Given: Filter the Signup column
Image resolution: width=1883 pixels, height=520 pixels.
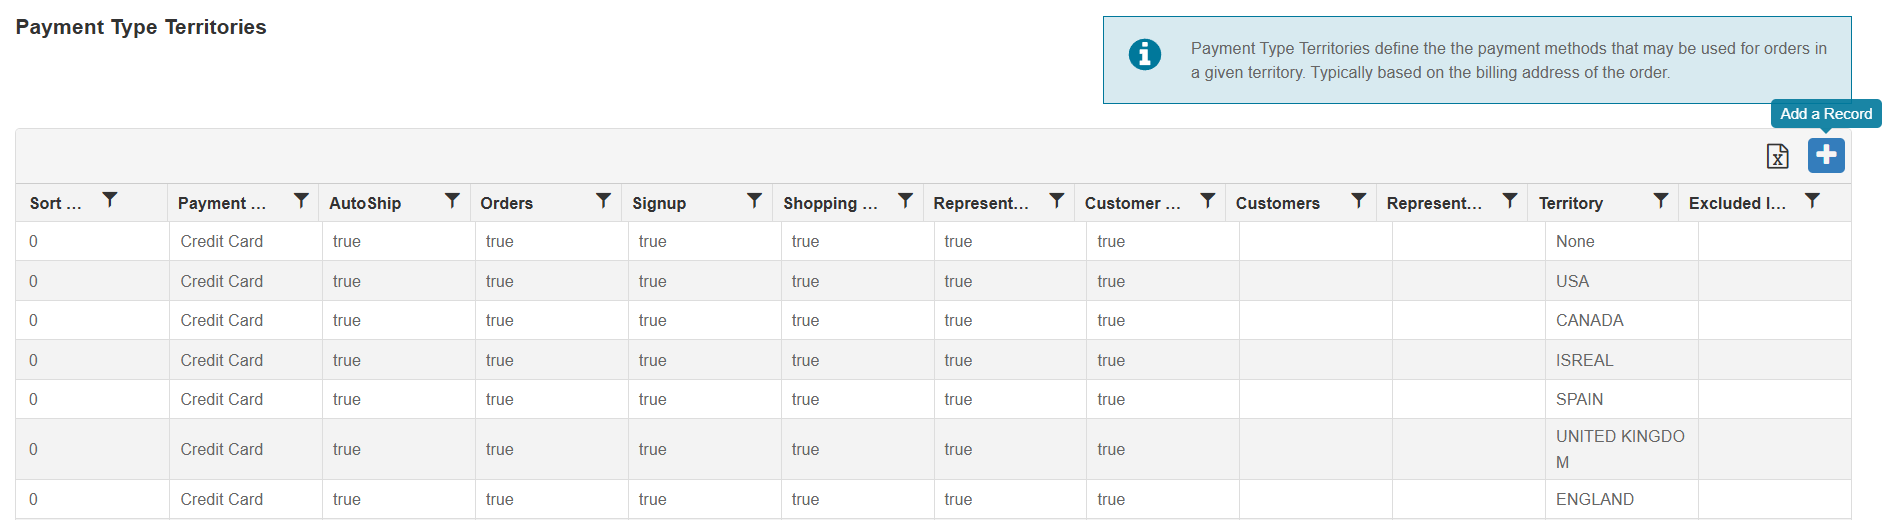Looking at the screenshot, I should 754,201.
